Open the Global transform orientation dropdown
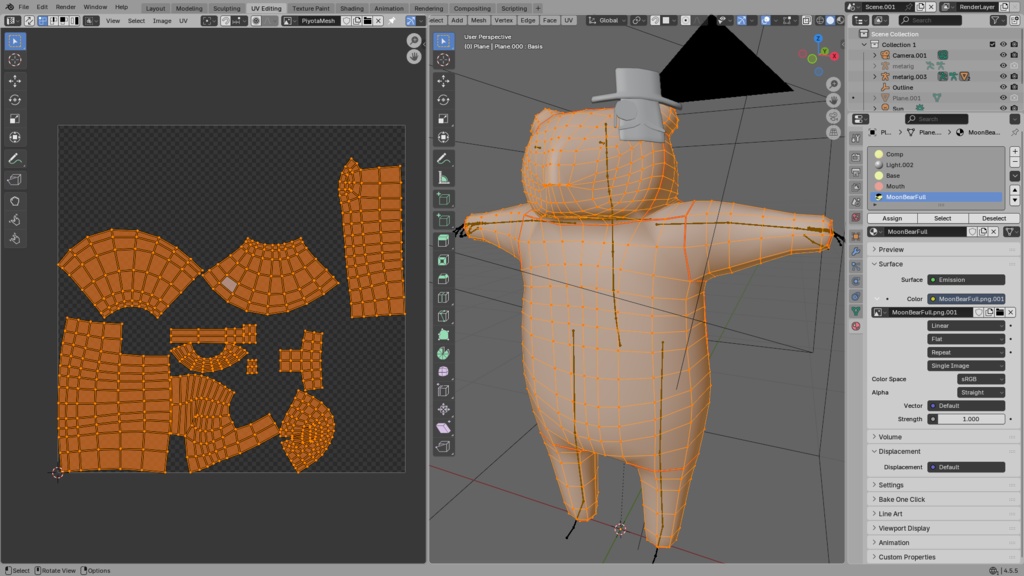 point(607,21)
